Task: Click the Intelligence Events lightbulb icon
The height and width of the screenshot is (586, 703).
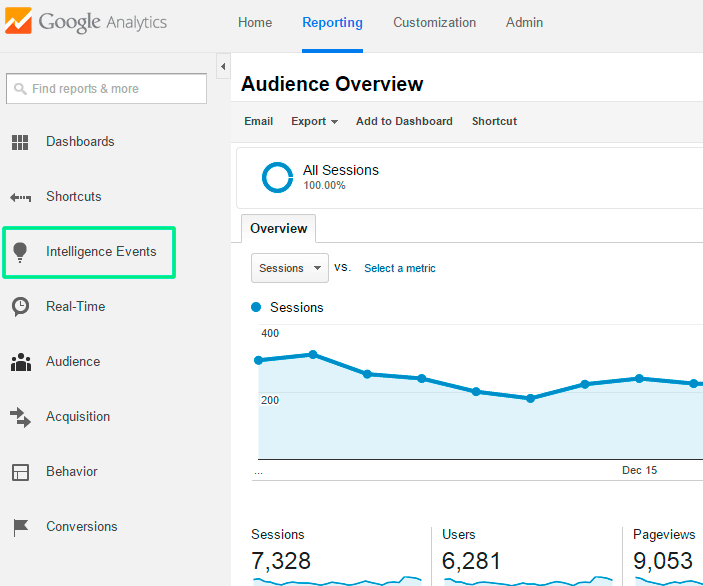Action: (x=20, y=252)
